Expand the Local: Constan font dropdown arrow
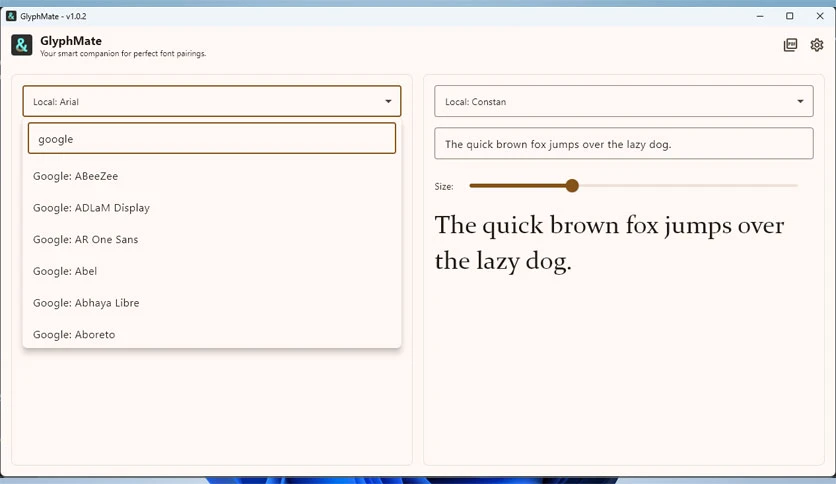836x484 pixels. tap(800, 101)
